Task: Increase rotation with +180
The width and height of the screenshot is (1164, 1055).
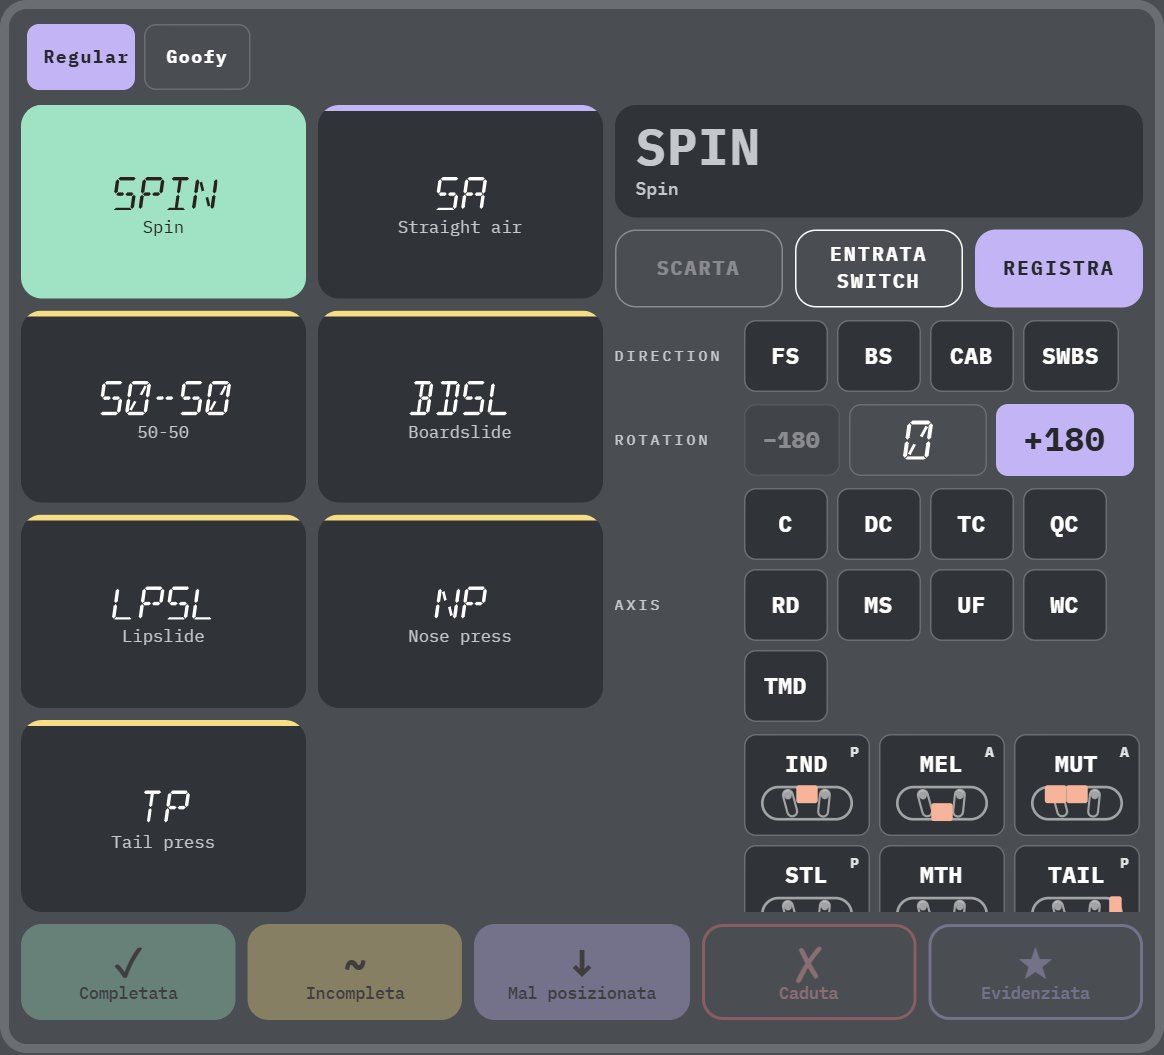Action: [1065, 440]
